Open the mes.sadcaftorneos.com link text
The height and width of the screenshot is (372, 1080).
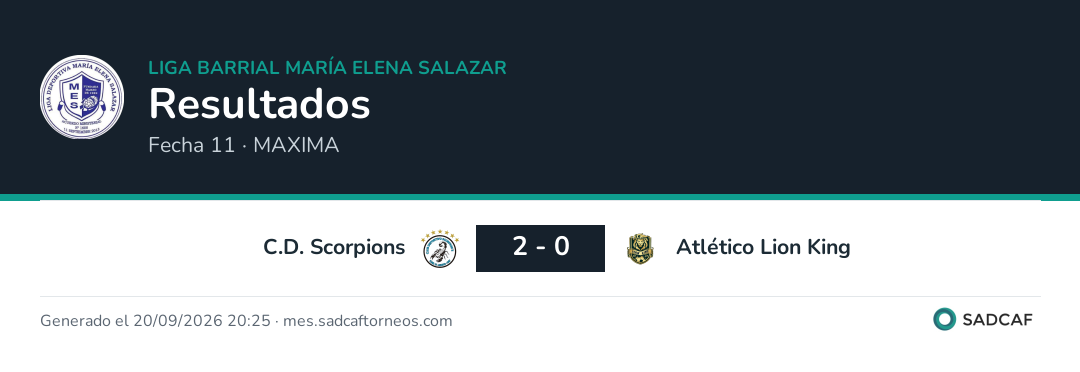tap(368, 321)
